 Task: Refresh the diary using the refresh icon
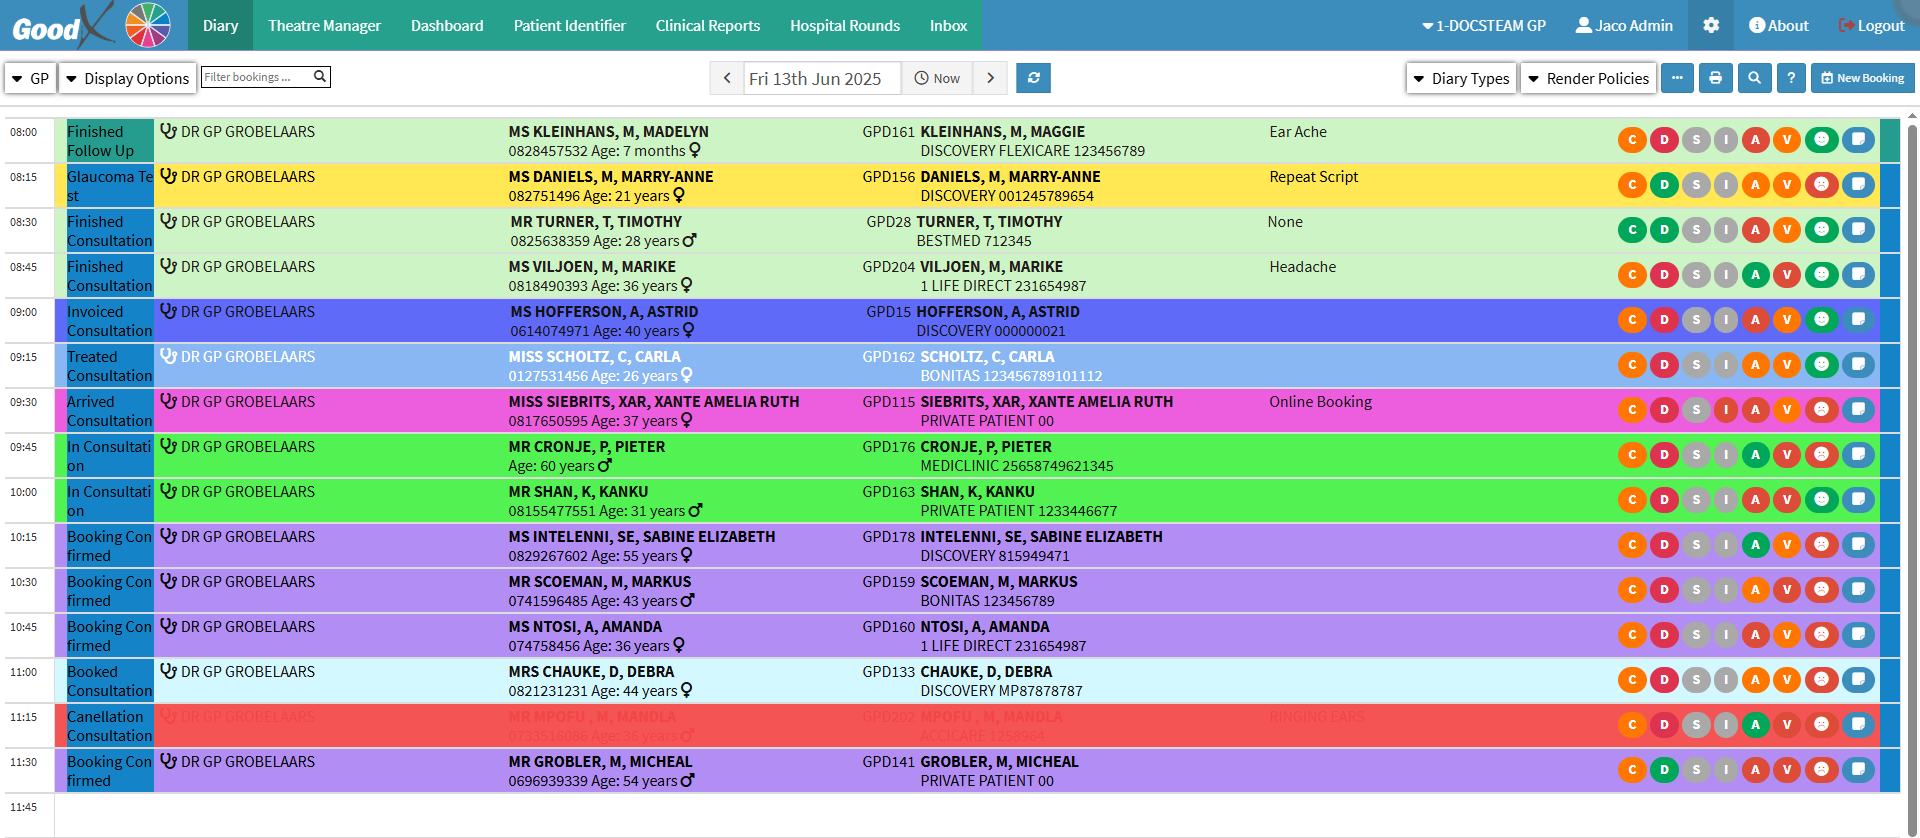(1033, 78)
